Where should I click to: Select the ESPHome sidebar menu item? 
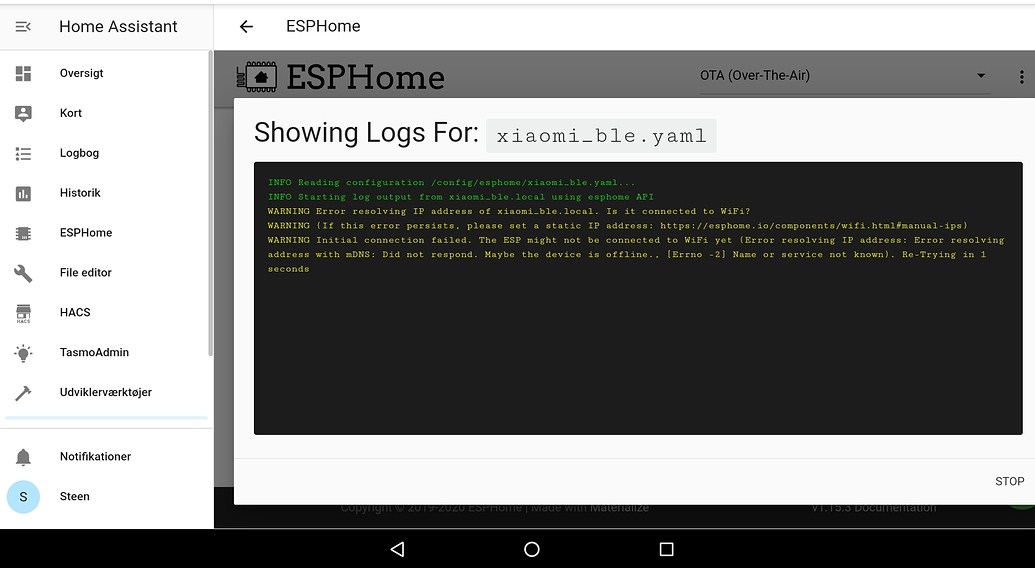pos(106,234)
